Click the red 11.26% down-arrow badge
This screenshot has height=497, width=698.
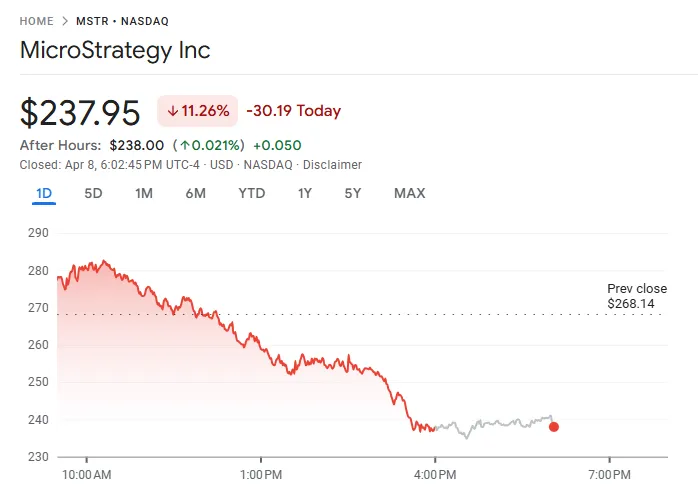(x=197, y=111)
